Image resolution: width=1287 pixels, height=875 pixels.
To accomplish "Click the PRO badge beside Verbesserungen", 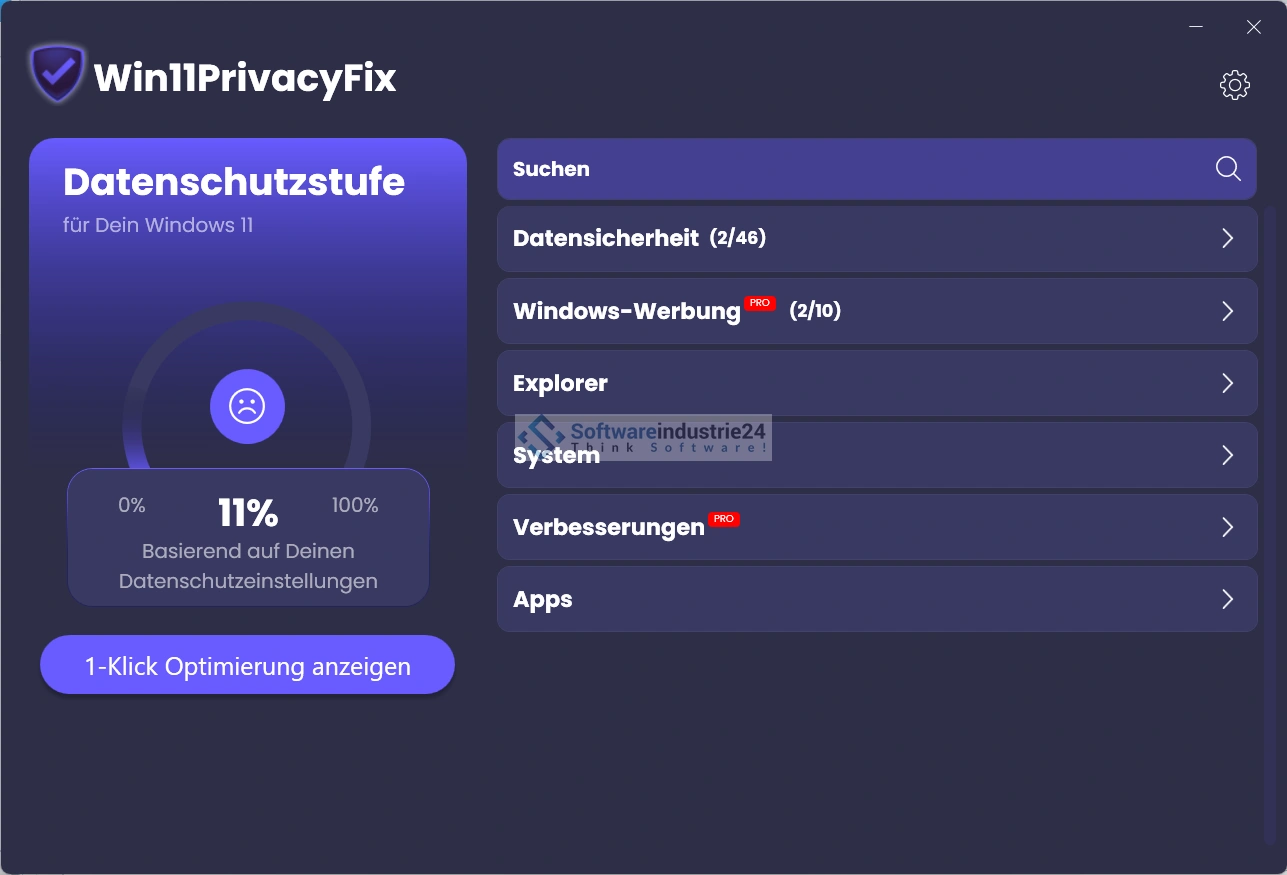I will [724, 519].
